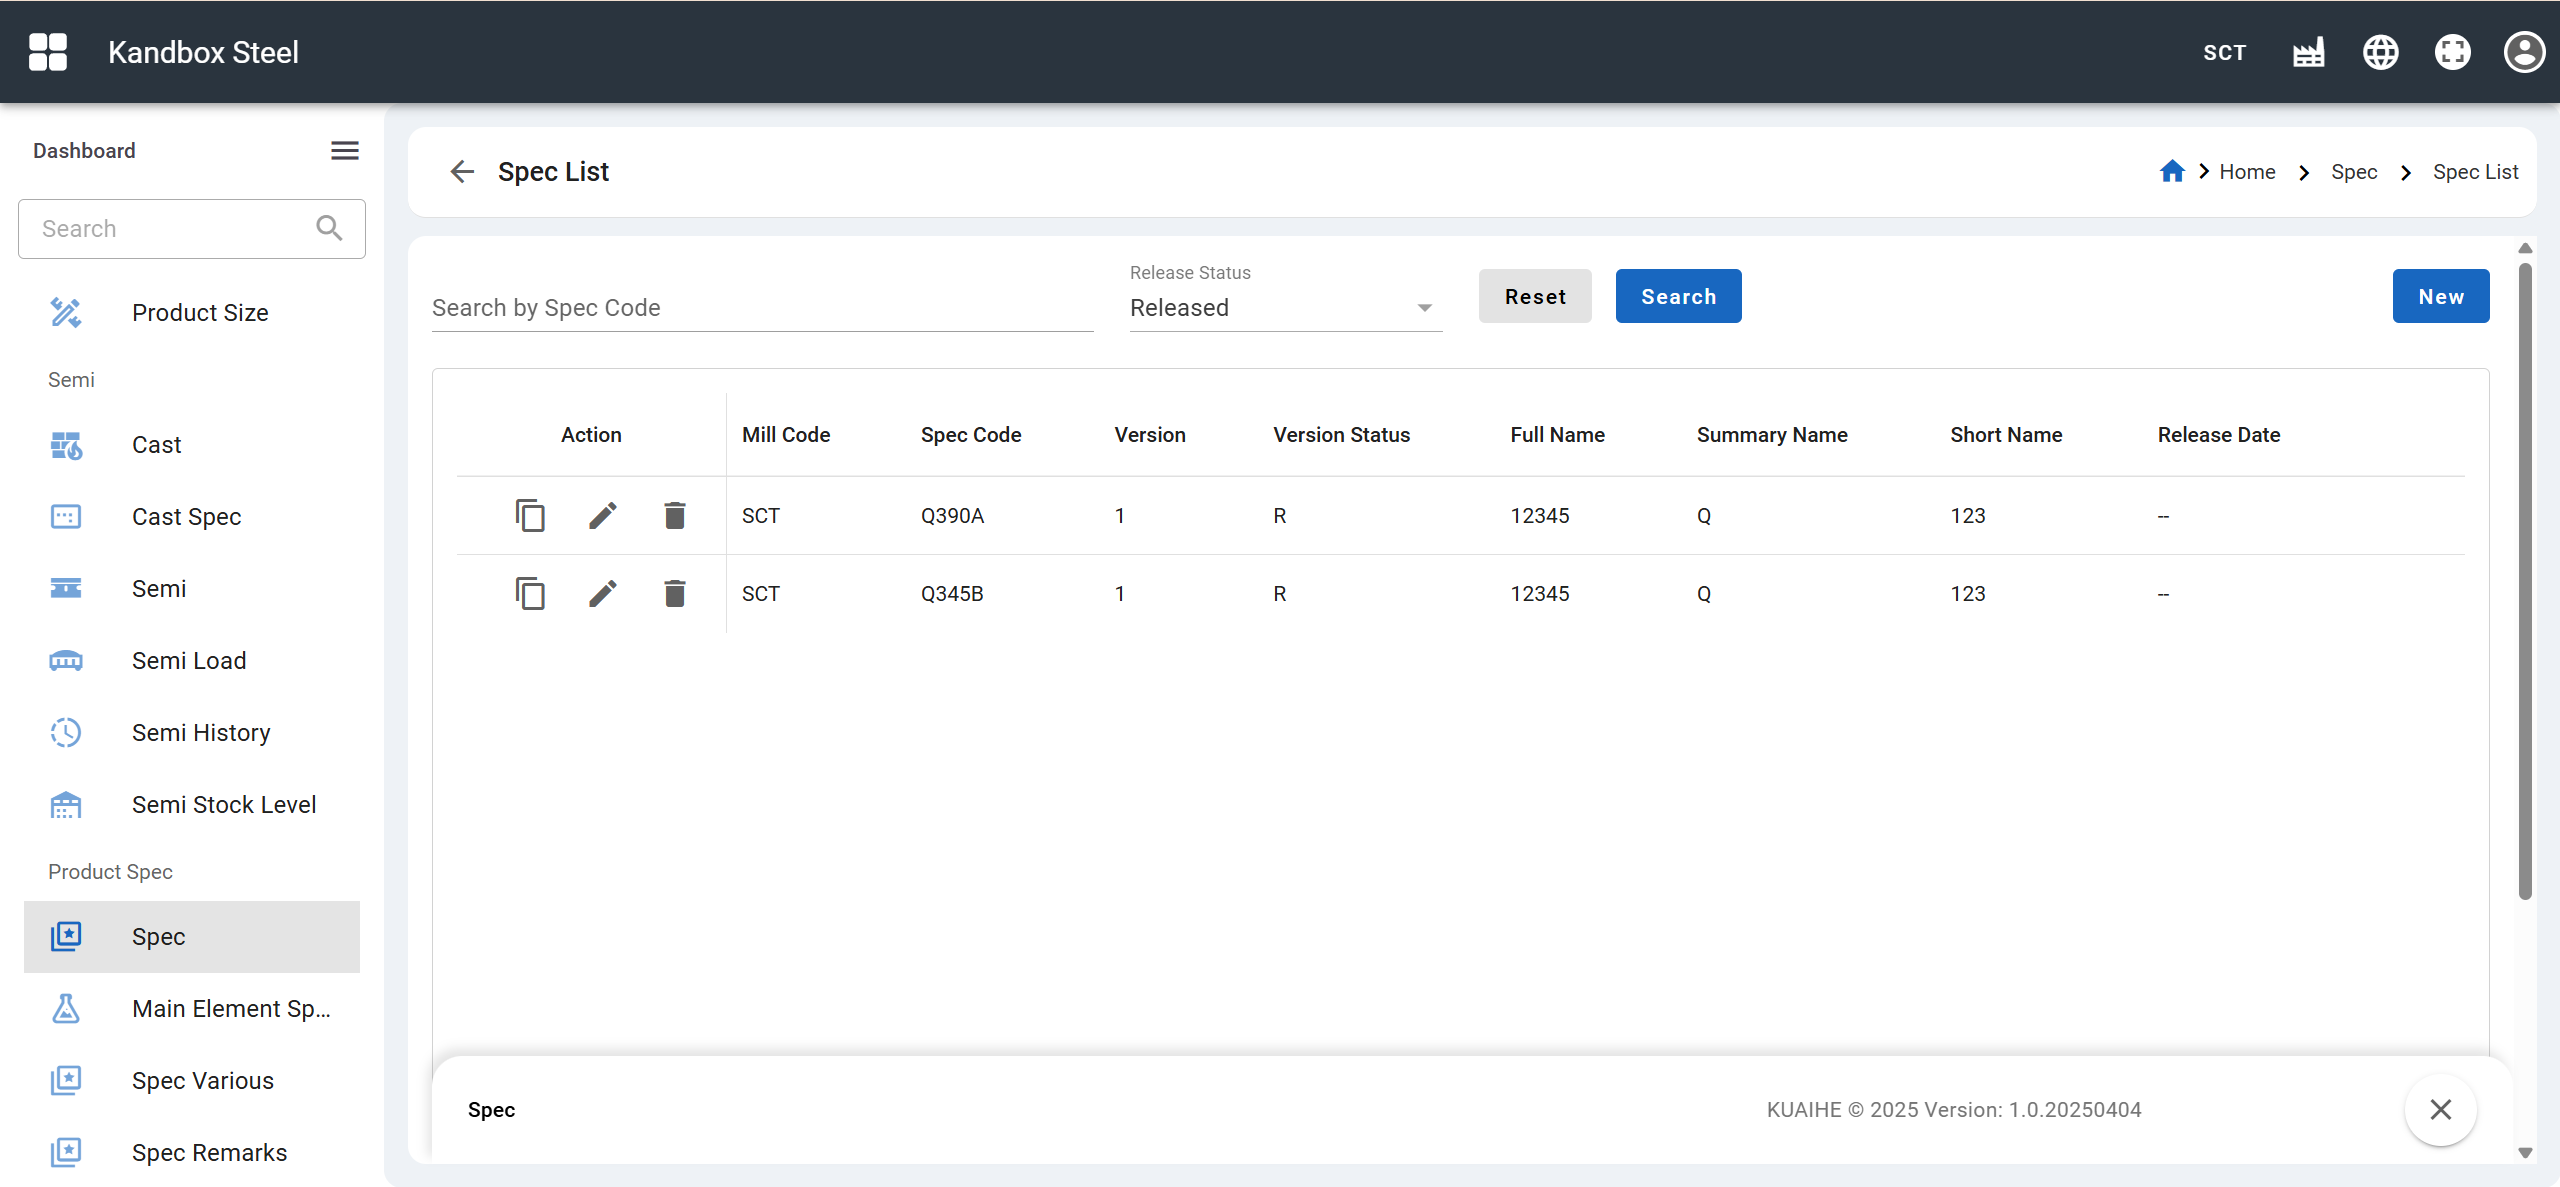The height and width of the screenshot is (1187, 2560).
Task: Collapse the sidebar with the hamburger menu icon
Action: [345, 151]
